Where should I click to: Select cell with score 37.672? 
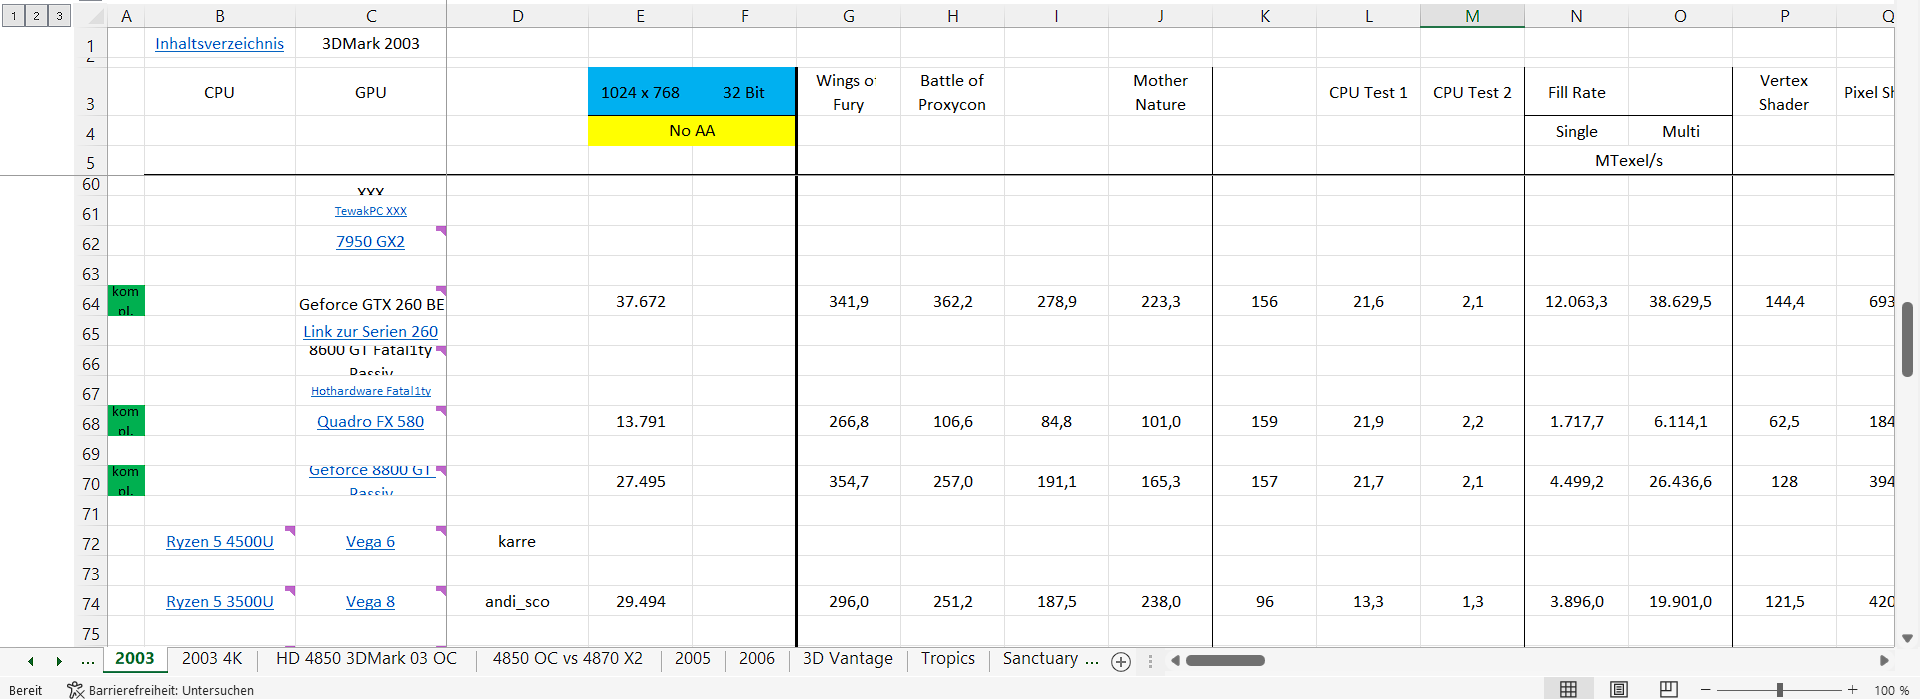tap(640, 301)
